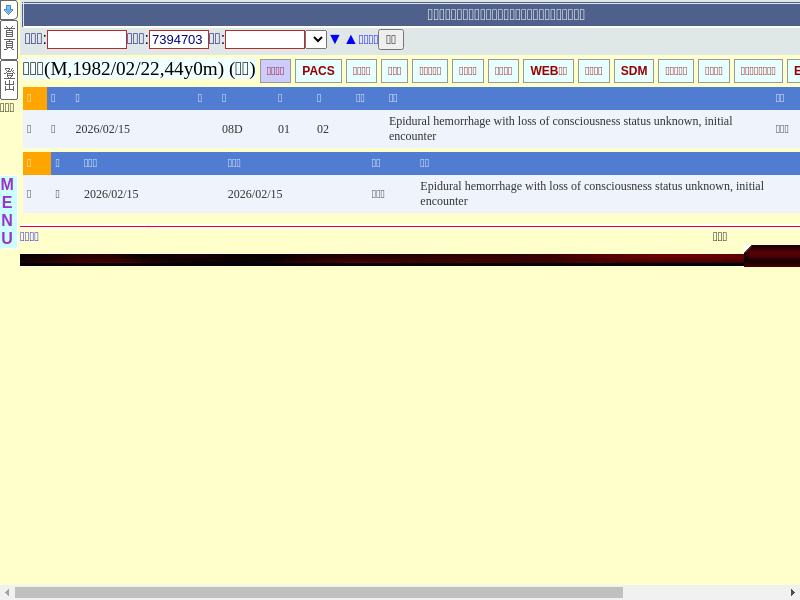Click the field containing 7394703
800x600 pixels.
(178, 39)
